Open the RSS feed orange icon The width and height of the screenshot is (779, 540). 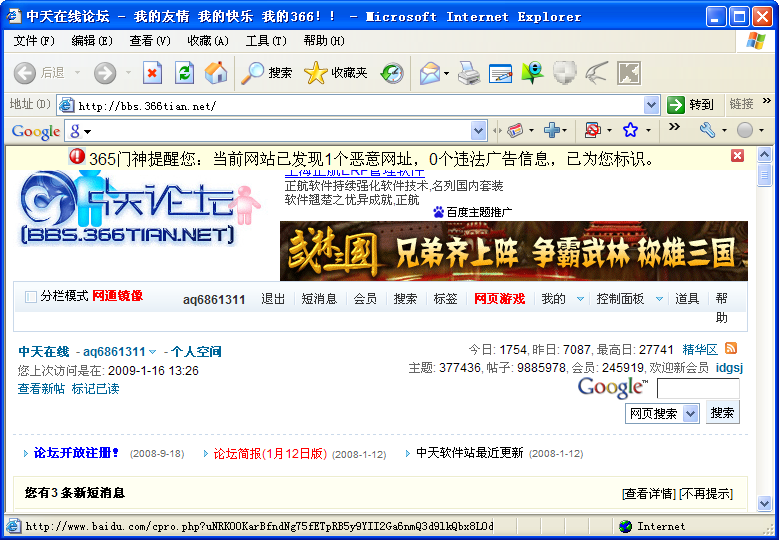pyautogui.click(x=731, y=348)
